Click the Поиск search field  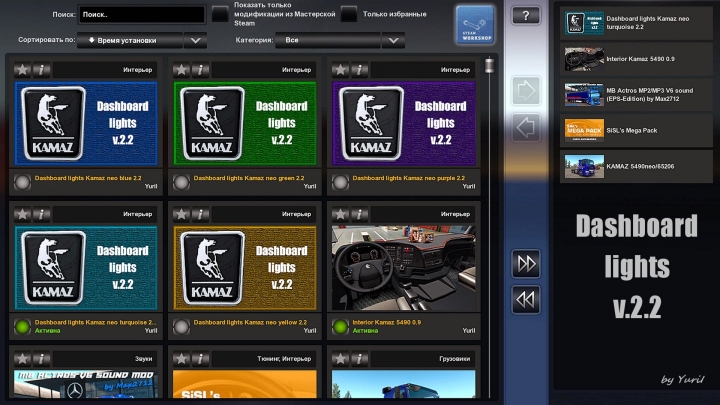click(x=142, y=15)
